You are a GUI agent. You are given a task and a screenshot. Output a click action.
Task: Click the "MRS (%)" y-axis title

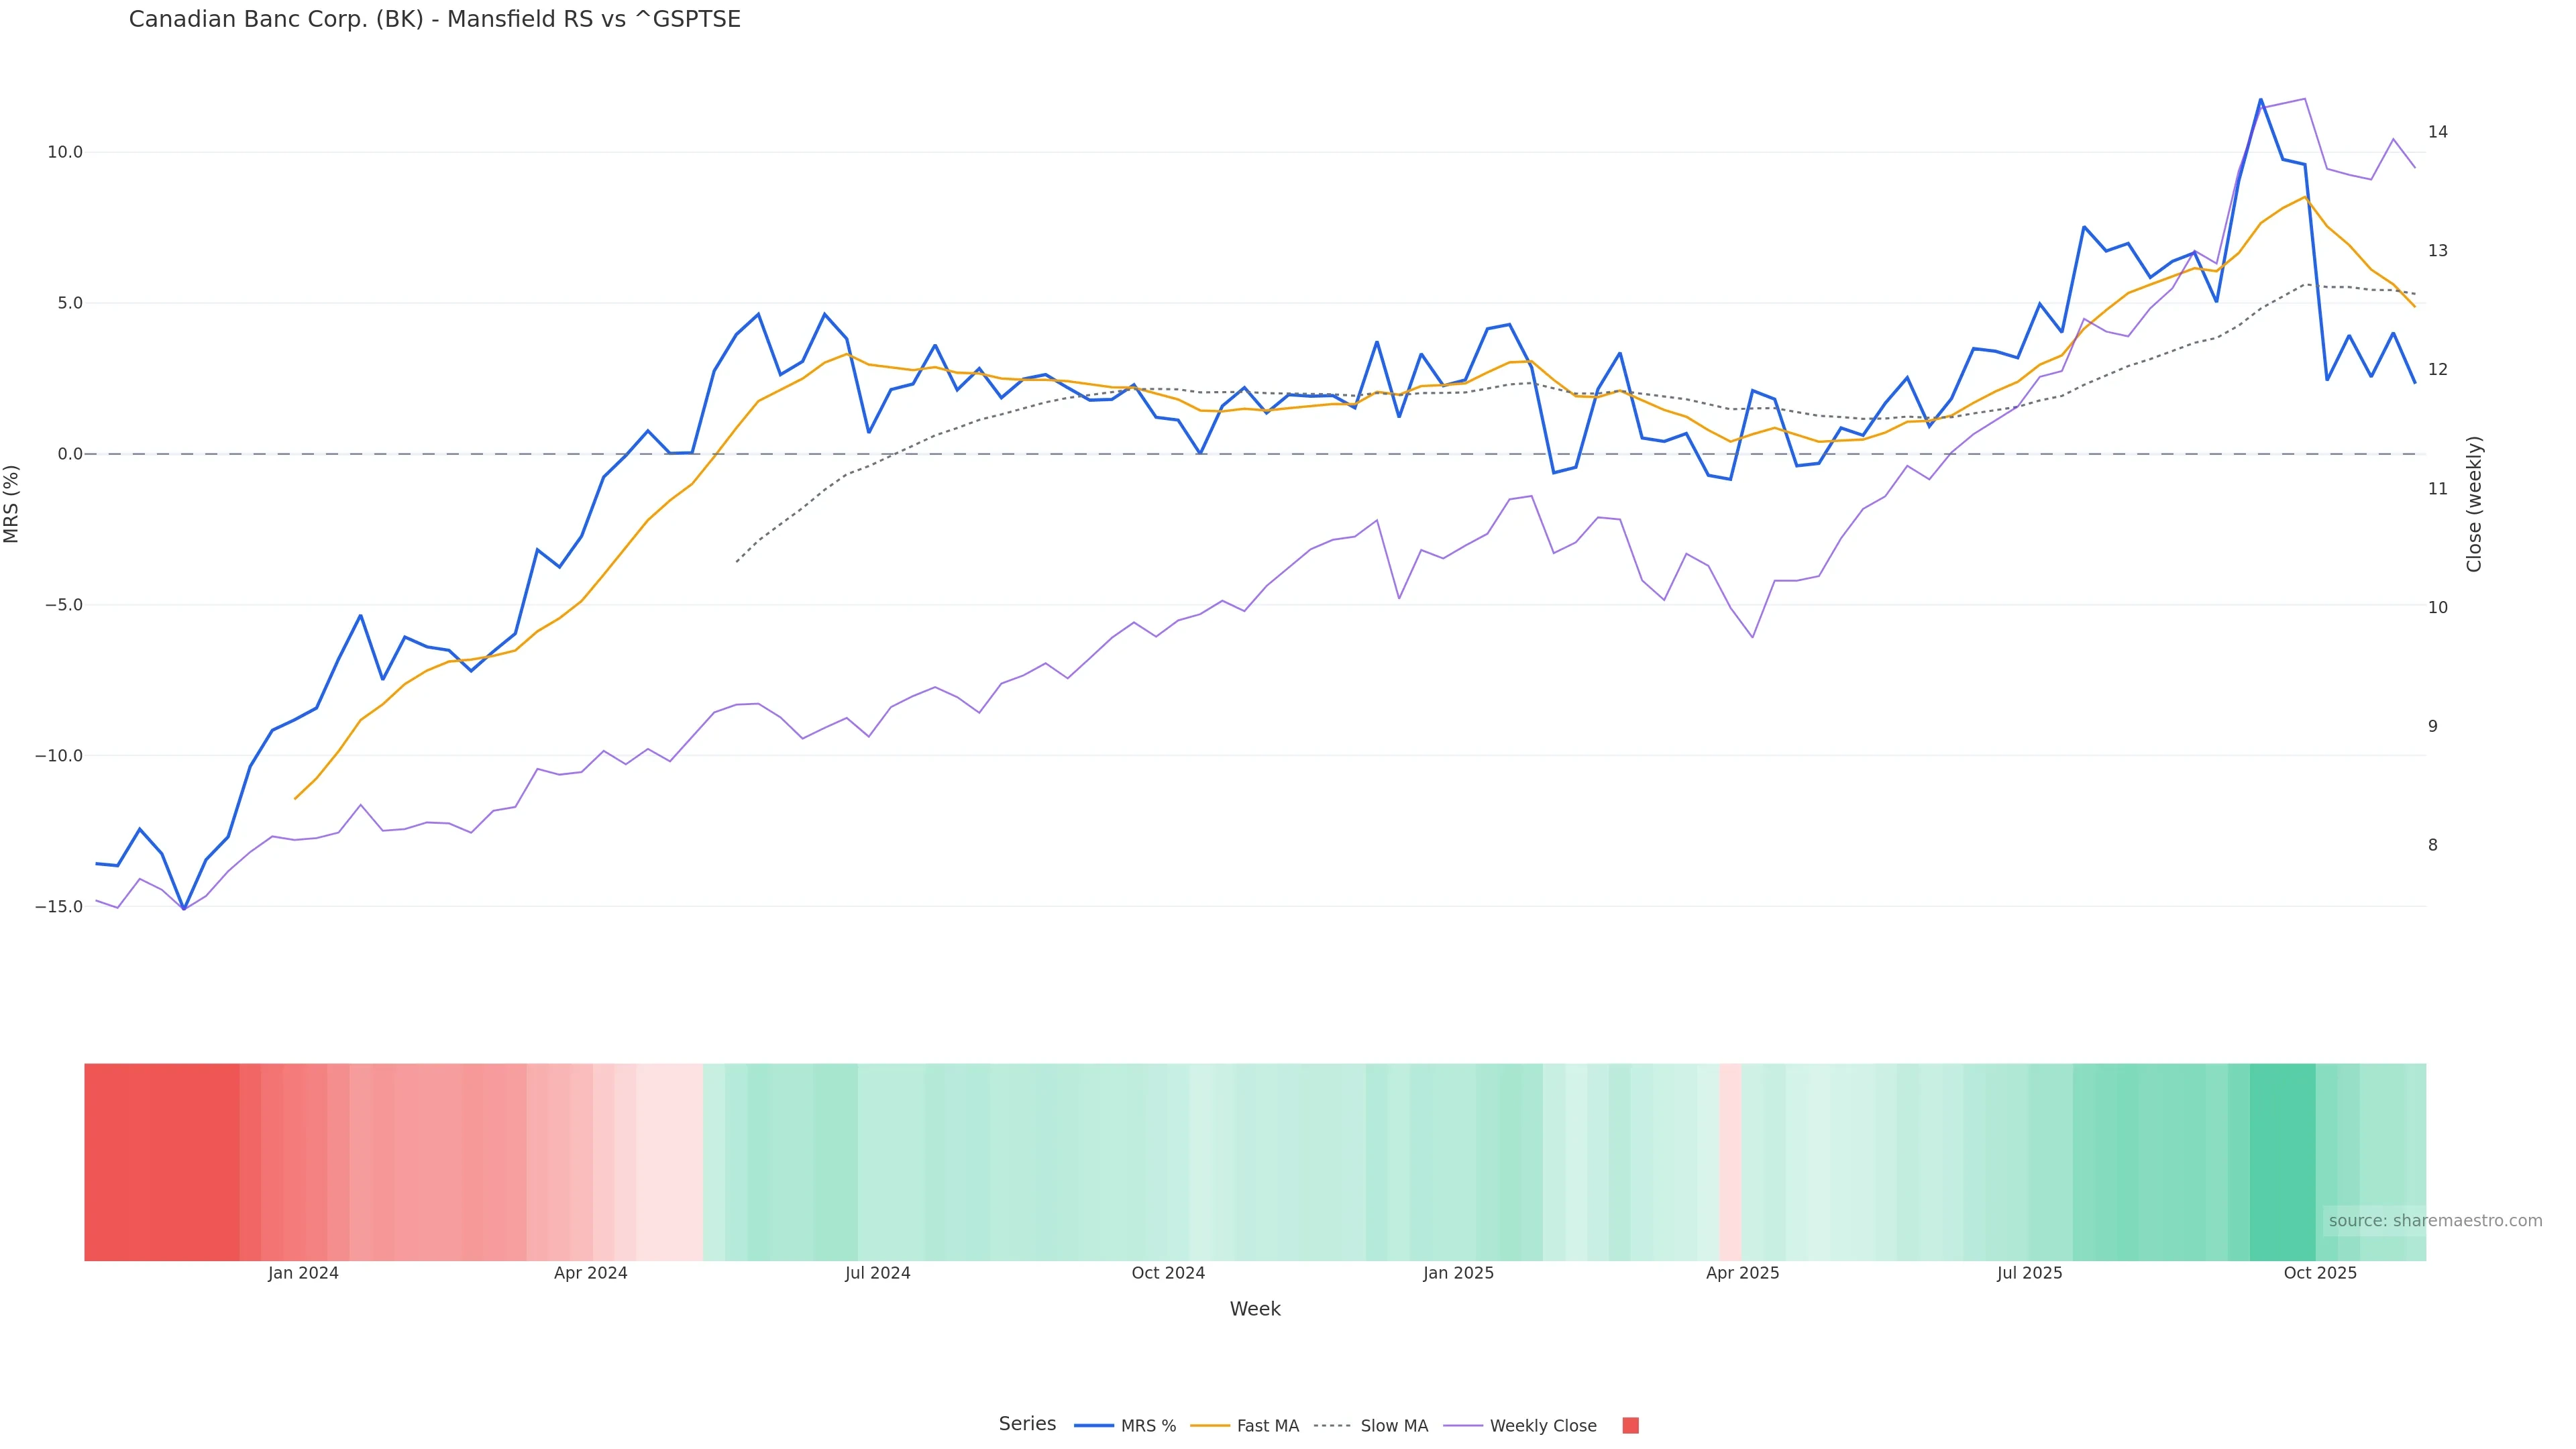tap(12, 504)
